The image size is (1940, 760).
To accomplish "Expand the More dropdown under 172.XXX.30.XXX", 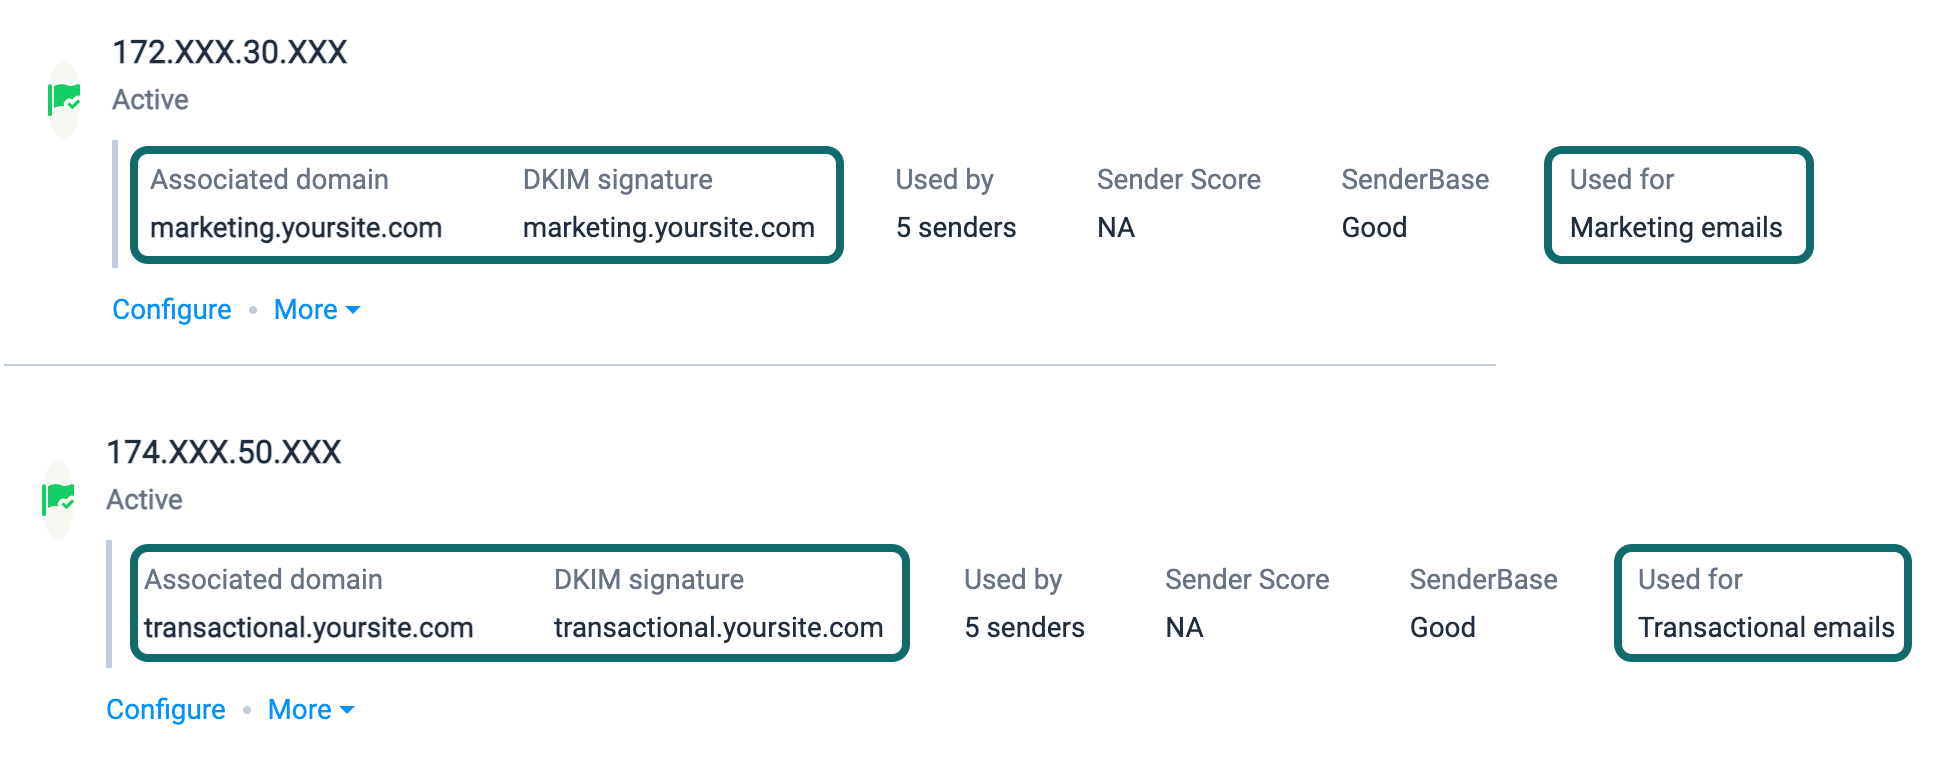I will click(317, 310).
